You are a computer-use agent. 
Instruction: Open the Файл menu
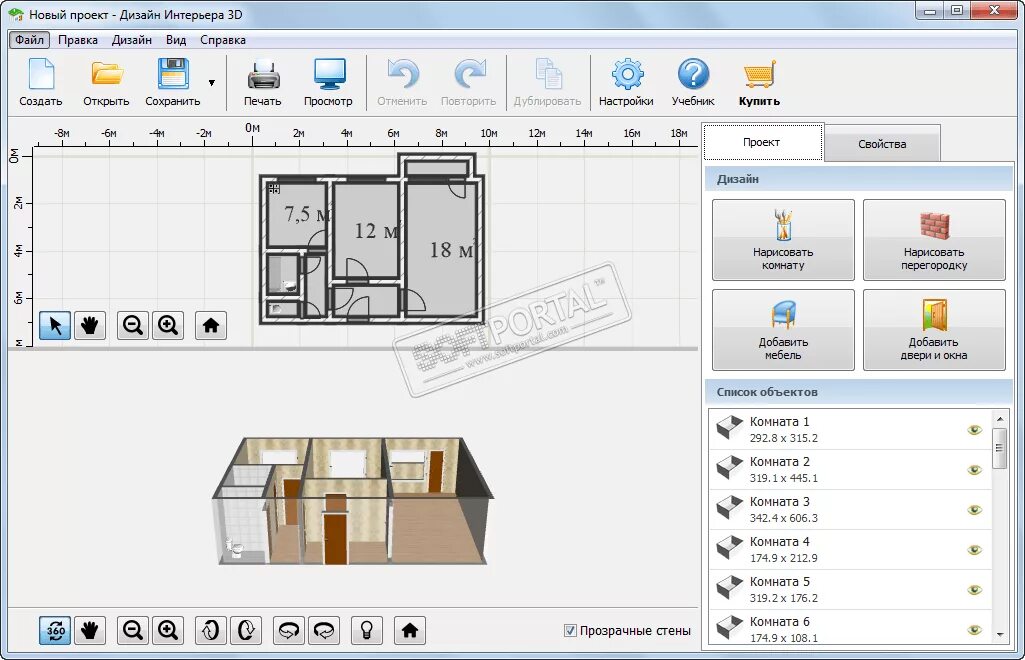point(29,40)
